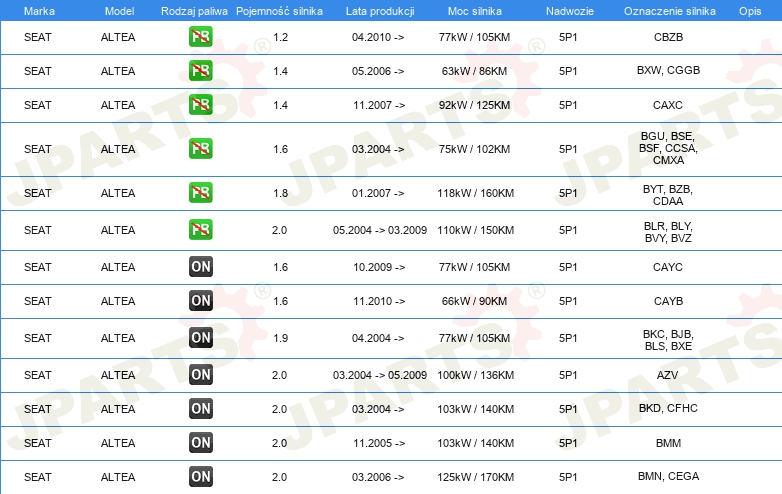Select the engine code BMM cell

click(x=668, y=443)
